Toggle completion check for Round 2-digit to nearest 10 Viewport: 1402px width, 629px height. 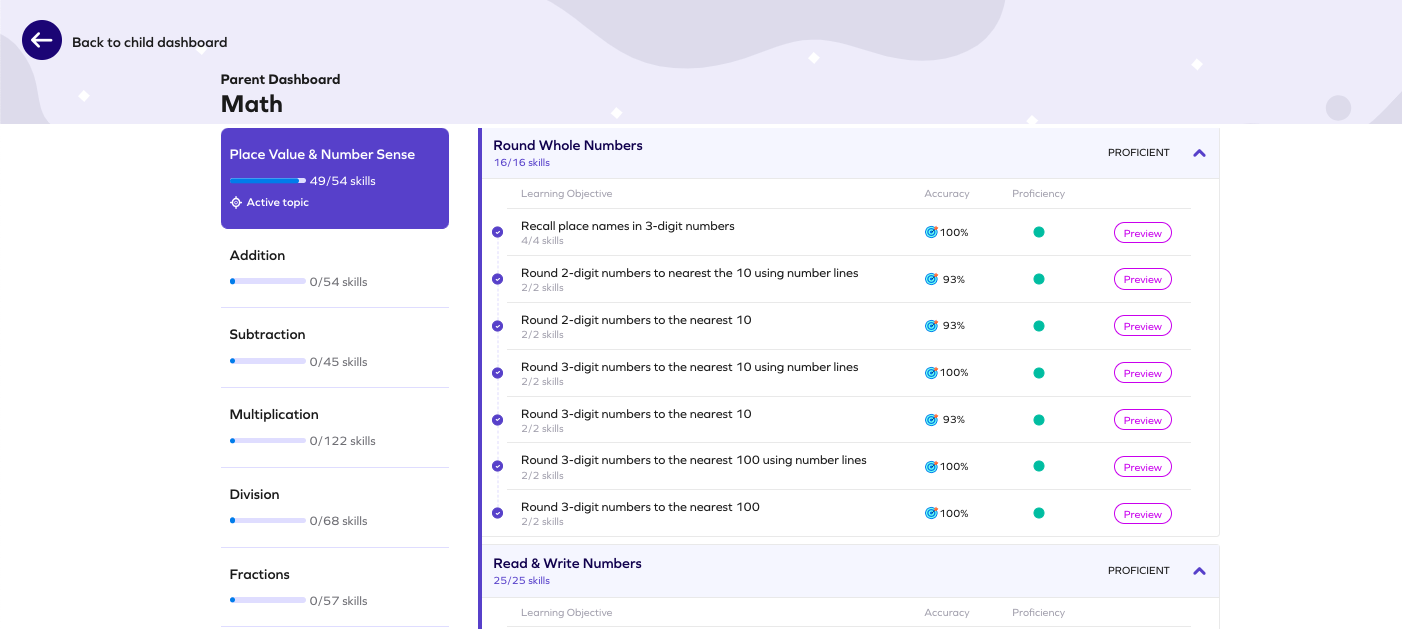coord(497,325)
